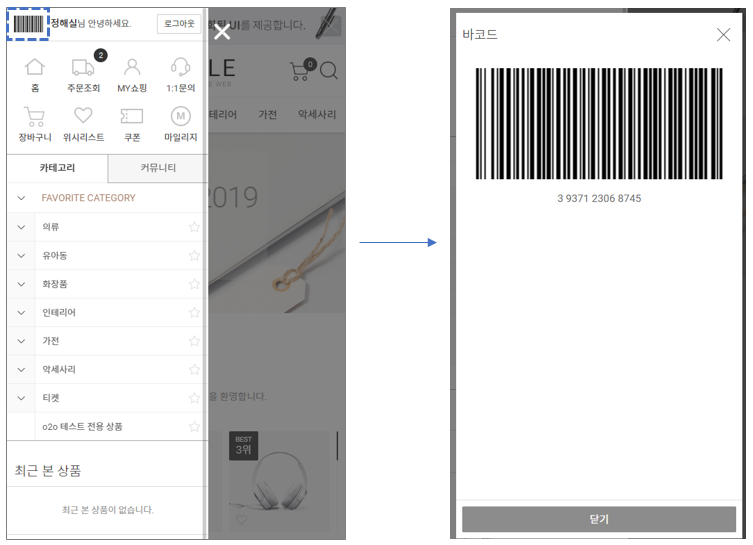Open the o2o 테스트 전용 상품 label
This screenshot has width=753, height=545.
(82, 426)
